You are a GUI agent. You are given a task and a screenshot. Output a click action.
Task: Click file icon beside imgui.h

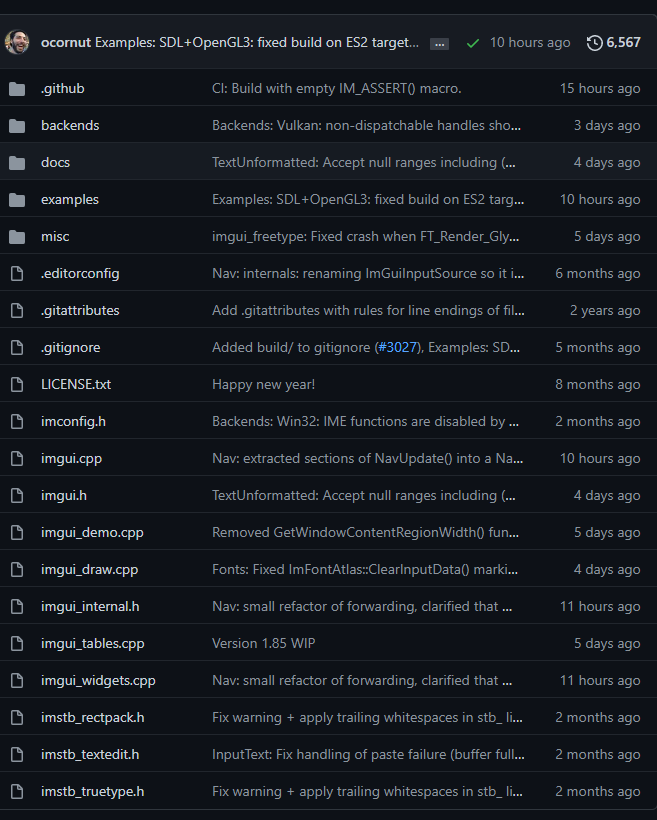click(x=17, y=496)
